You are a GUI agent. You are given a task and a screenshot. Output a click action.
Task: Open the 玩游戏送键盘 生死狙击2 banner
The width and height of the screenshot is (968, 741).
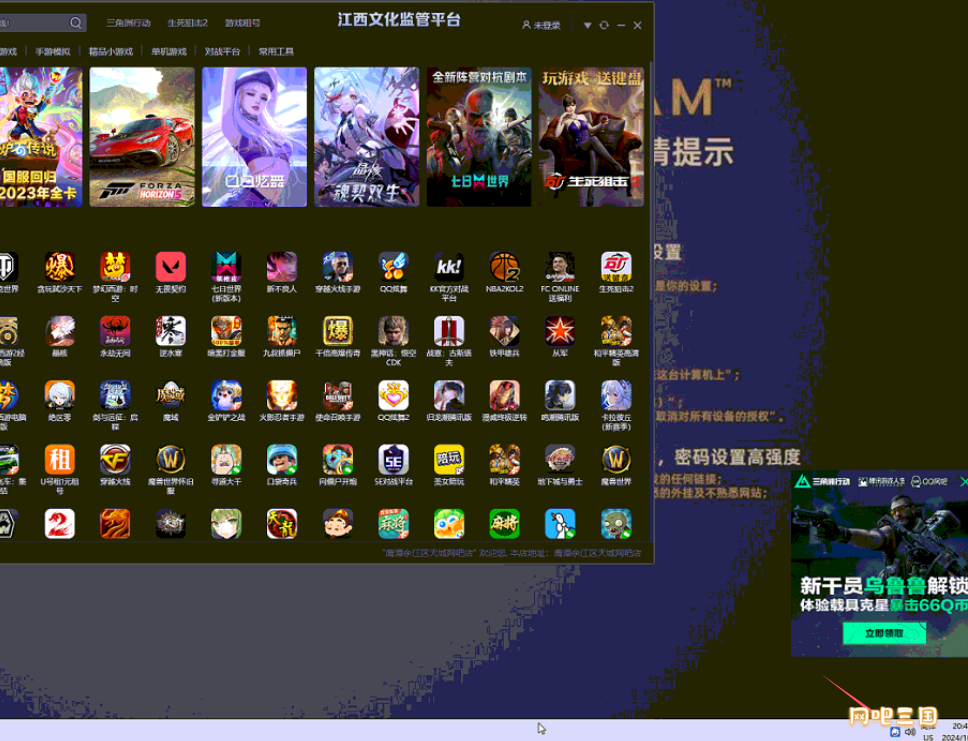click(x=591, y=137)
